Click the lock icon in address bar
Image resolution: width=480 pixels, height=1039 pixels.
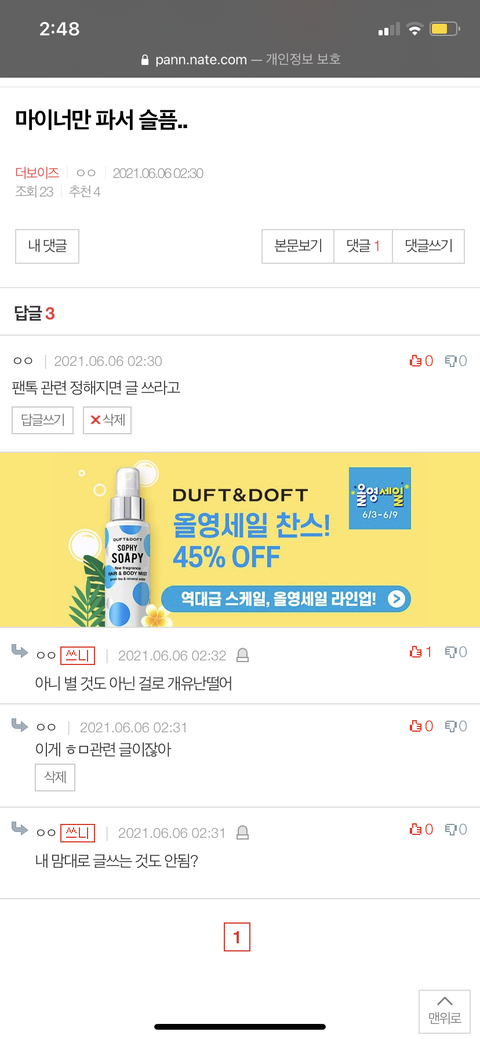pos(146,60)
